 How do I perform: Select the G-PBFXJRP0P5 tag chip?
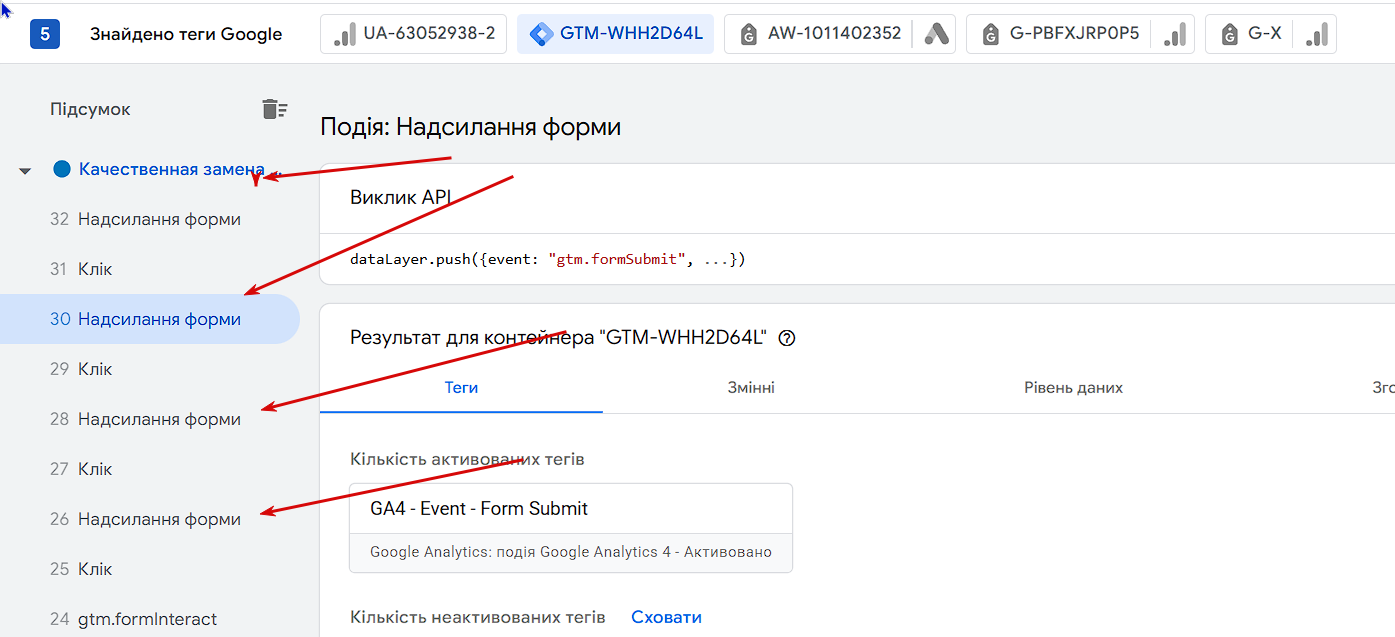(x=1080, y=34)
